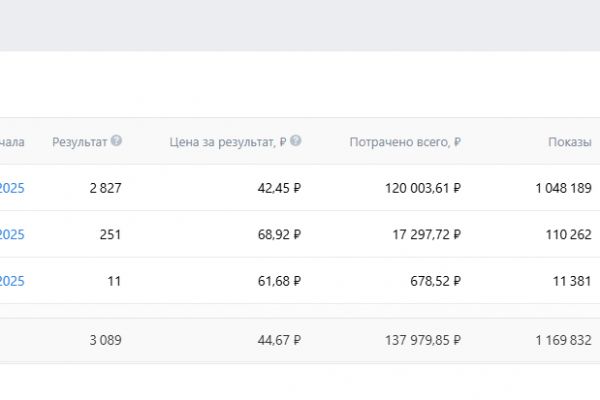Viewport: 600px width, 400px height.
Task: Click the 68,92 ₽ price cell
Action: pyautogui.click(x=278, y=235)
